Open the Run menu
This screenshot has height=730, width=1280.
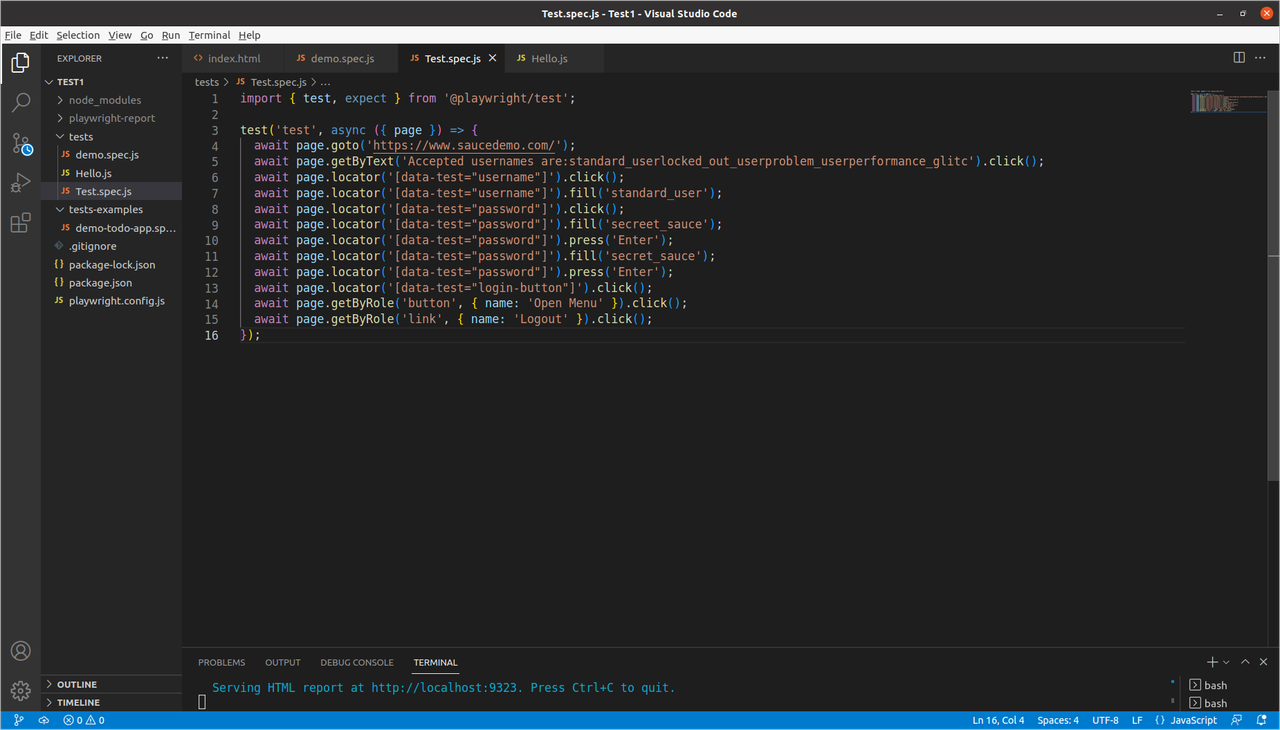click(x=171, y=35)
